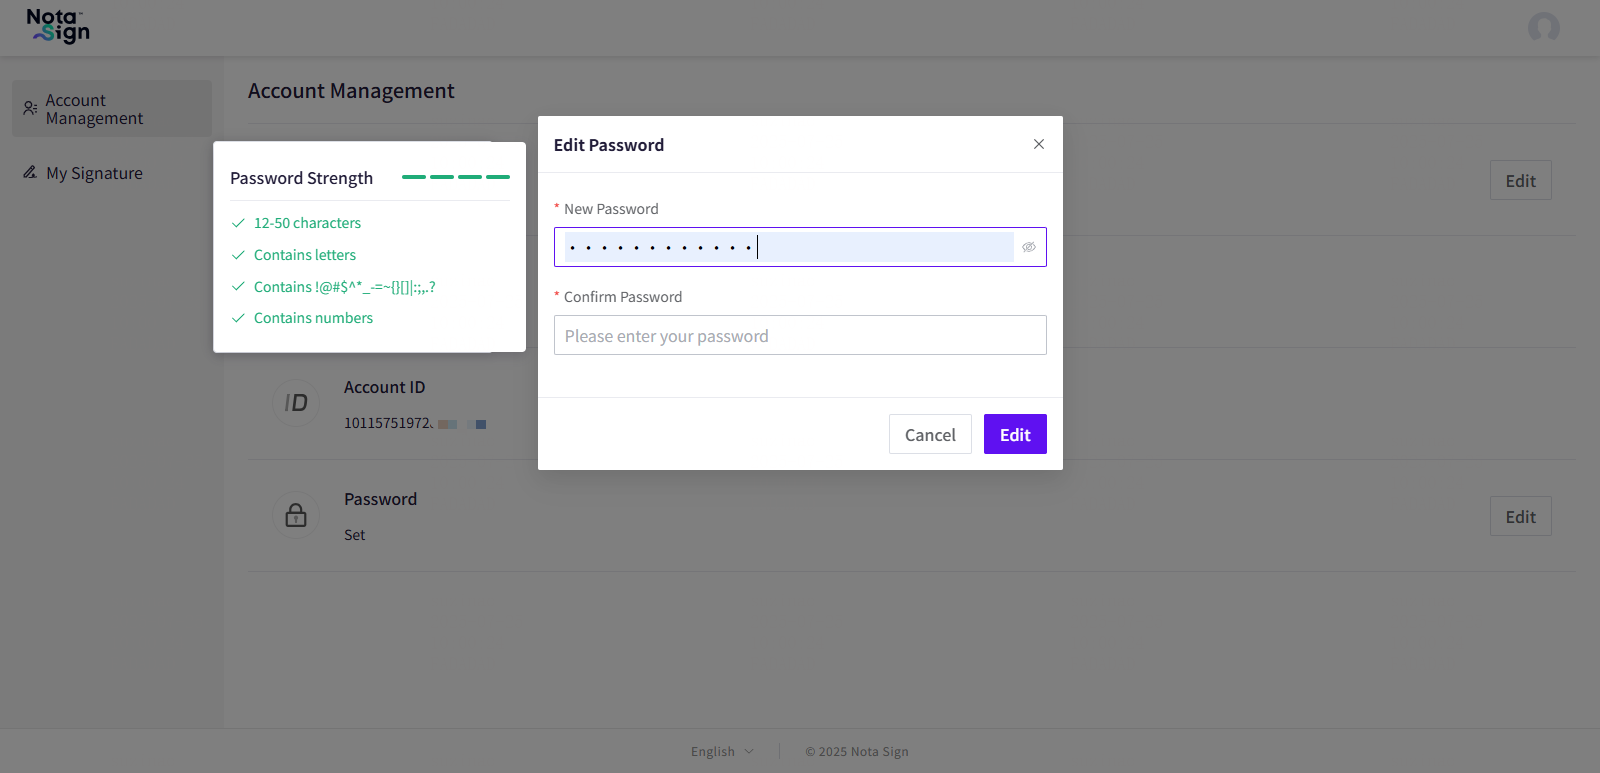Click the purple Edit button in dialog
Image resolution: width=1600 pixels, height=773 pixels.
tap(1015, 434)
